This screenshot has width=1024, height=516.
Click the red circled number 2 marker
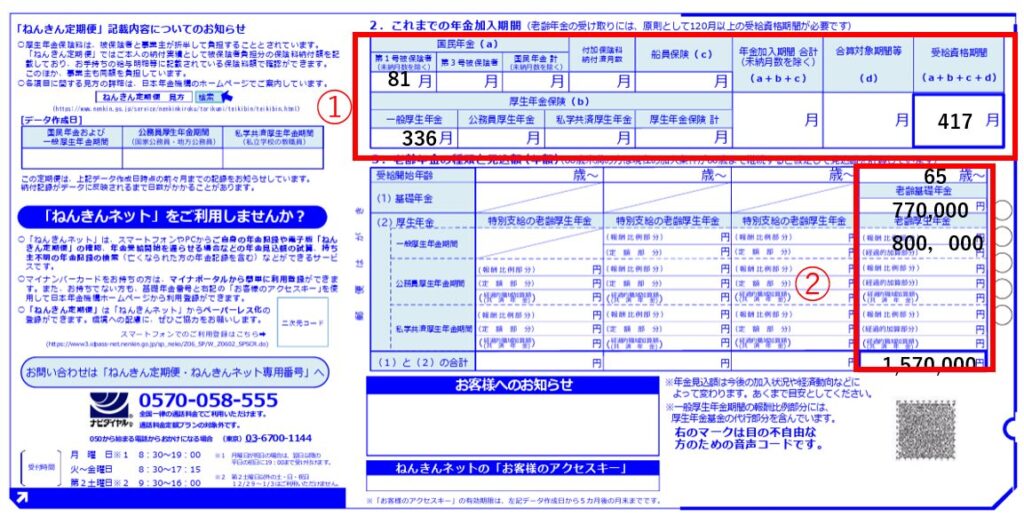pos(815,285)
